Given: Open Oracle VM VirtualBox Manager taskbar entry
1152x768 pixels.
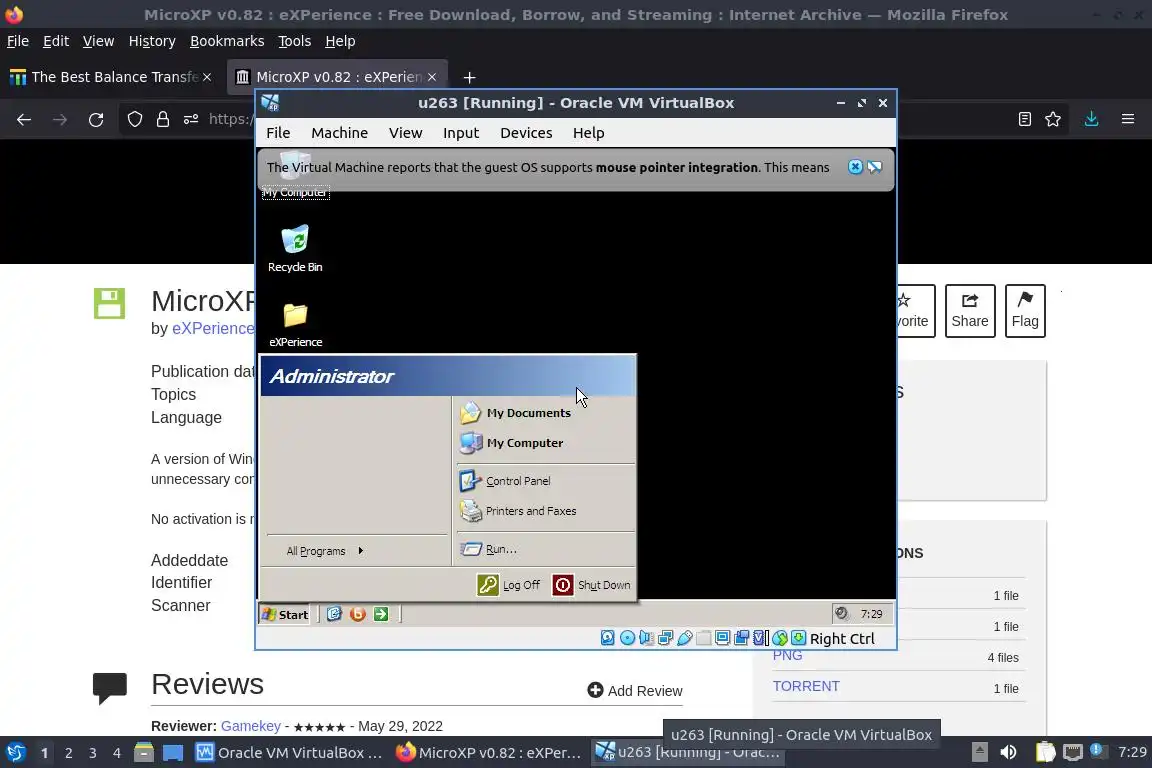Looking at the screenshot, I should [x=289, y=753].
